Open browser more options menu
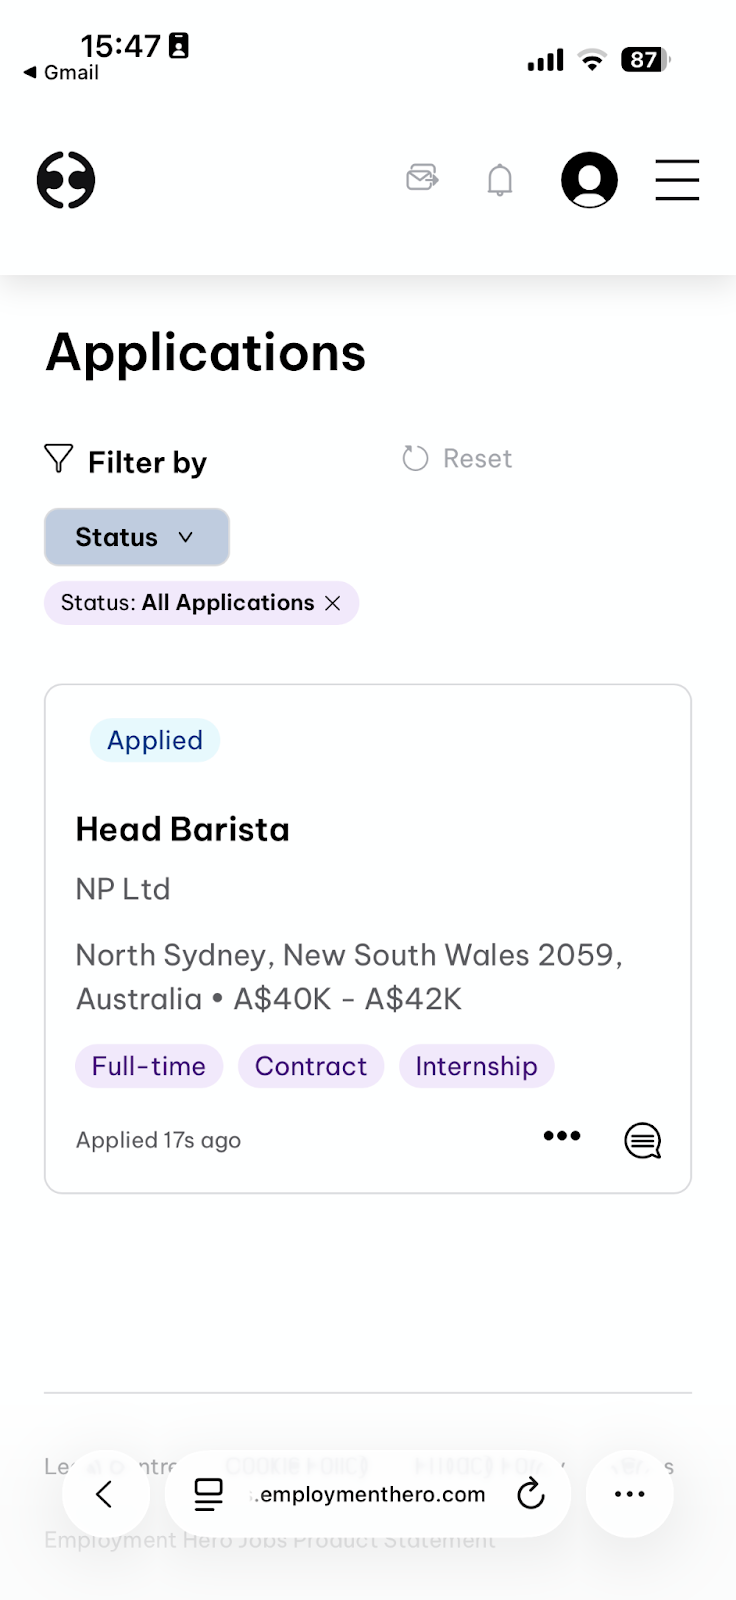 click(629, 1494)
